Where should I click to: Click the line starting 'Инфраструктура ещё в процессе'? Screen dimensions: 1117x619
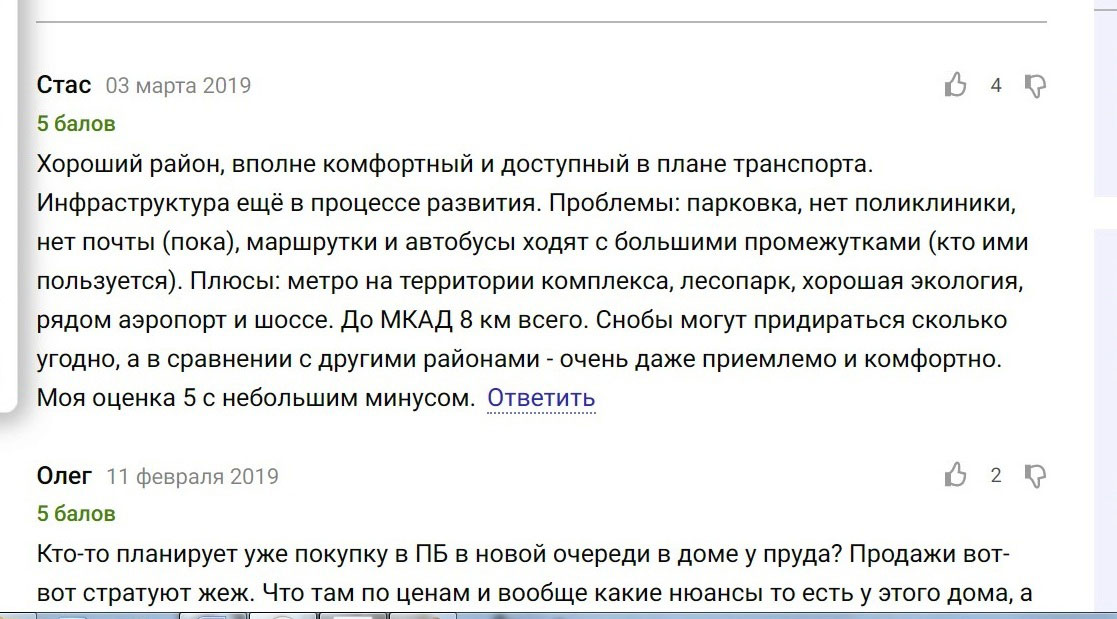[x=526, y=203]
